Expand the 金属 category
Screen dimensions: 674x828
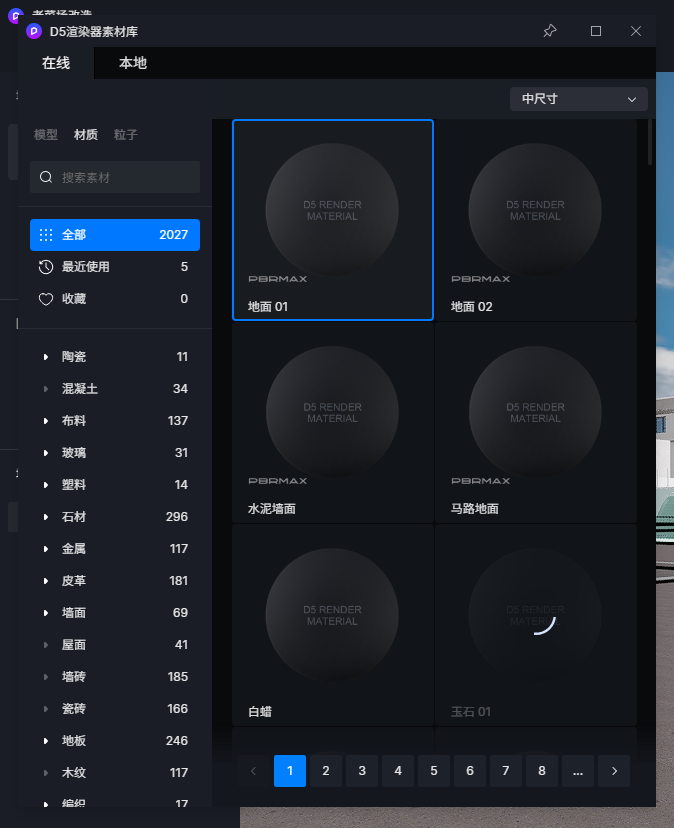46,549
